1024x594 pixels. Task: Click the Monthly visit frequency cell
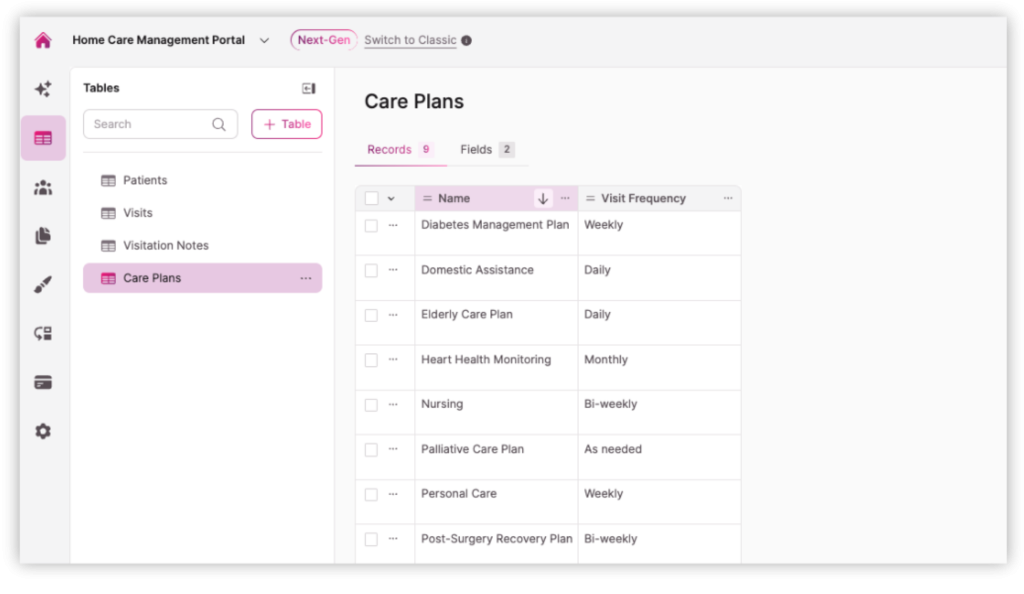click(x=660, y=367)
